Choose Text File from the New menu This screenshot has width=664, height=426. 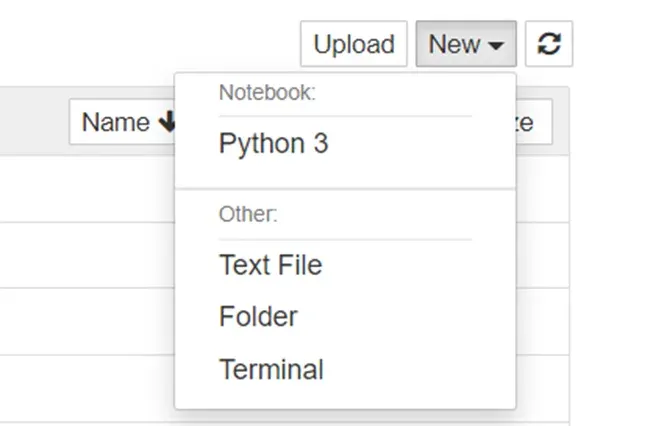tap(270, 265)
